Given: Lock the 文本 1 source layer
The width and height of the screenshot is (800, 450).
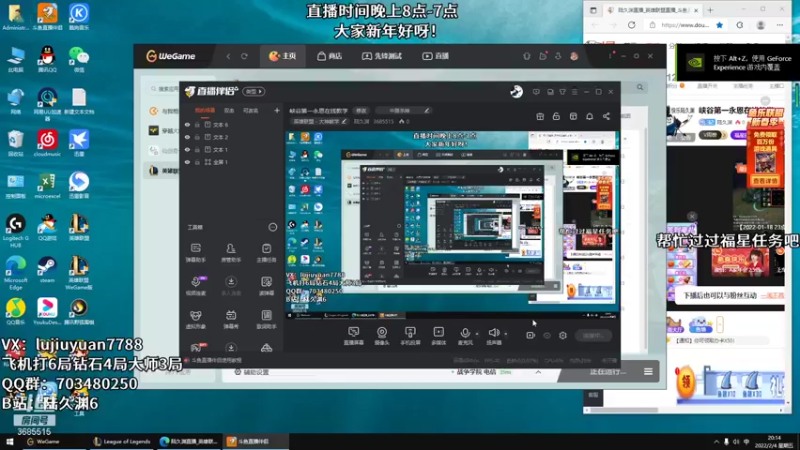Looking at the screenshot, I should (x=197, y=149).
